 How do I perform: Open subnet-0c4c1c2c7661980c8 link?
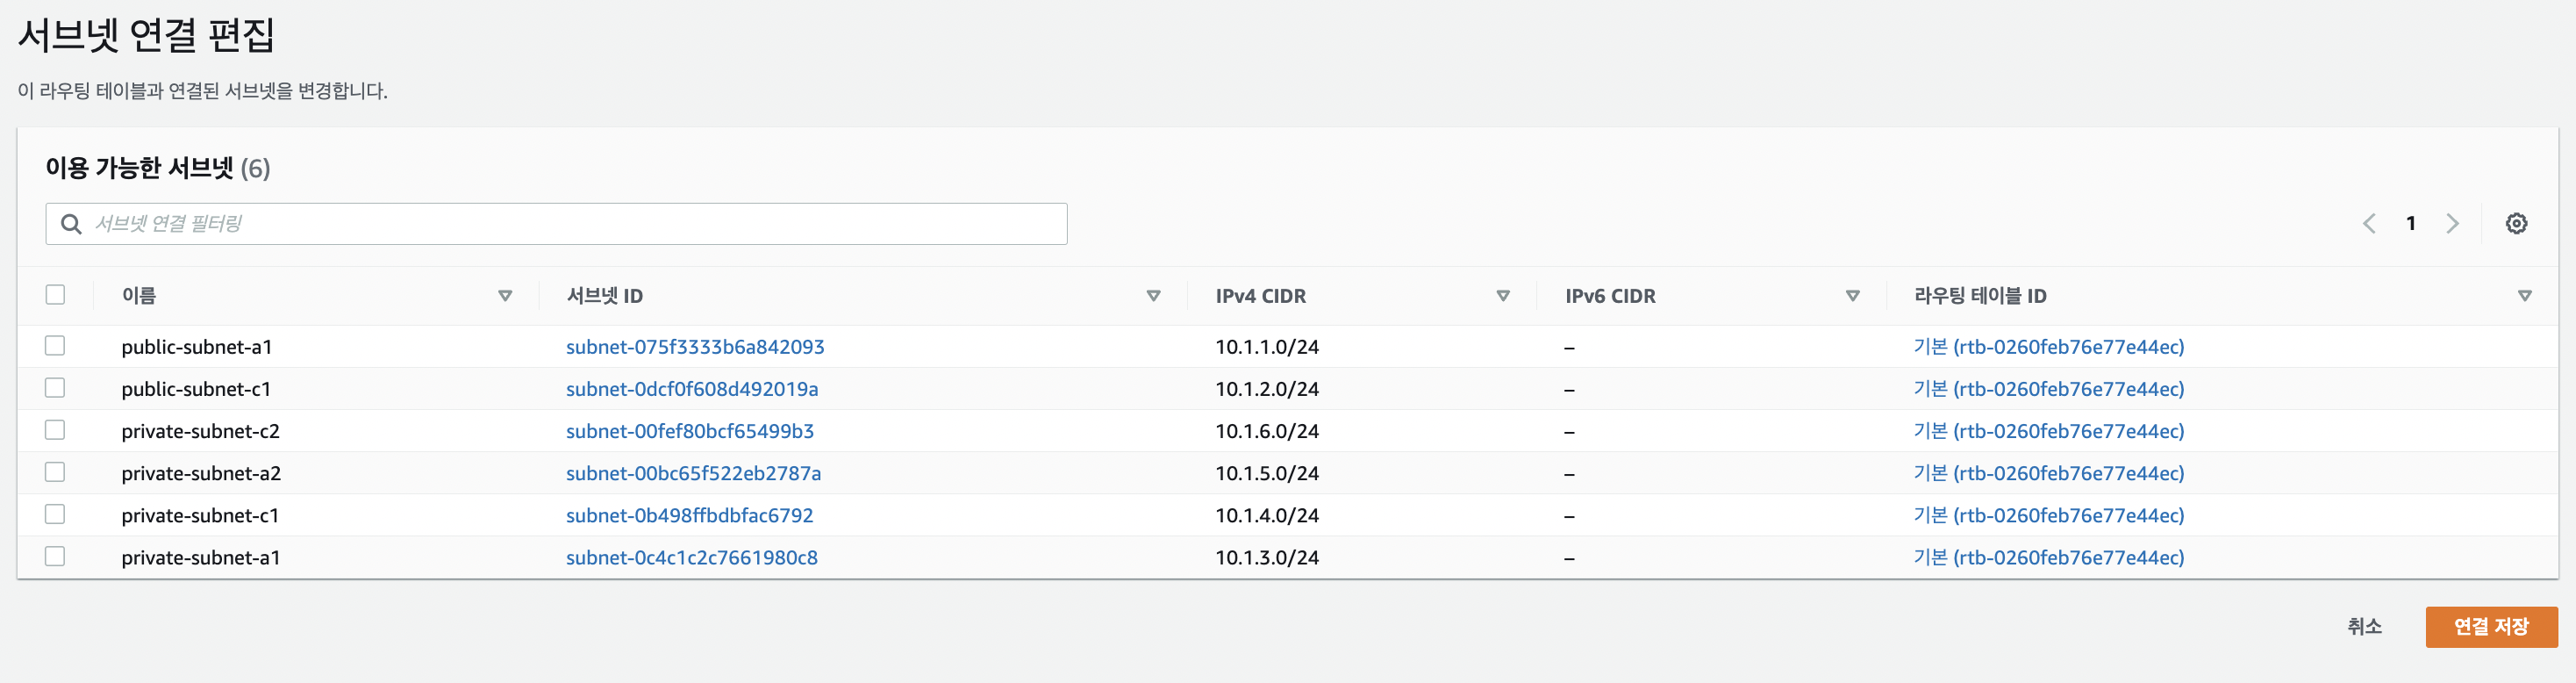[691, 557]
